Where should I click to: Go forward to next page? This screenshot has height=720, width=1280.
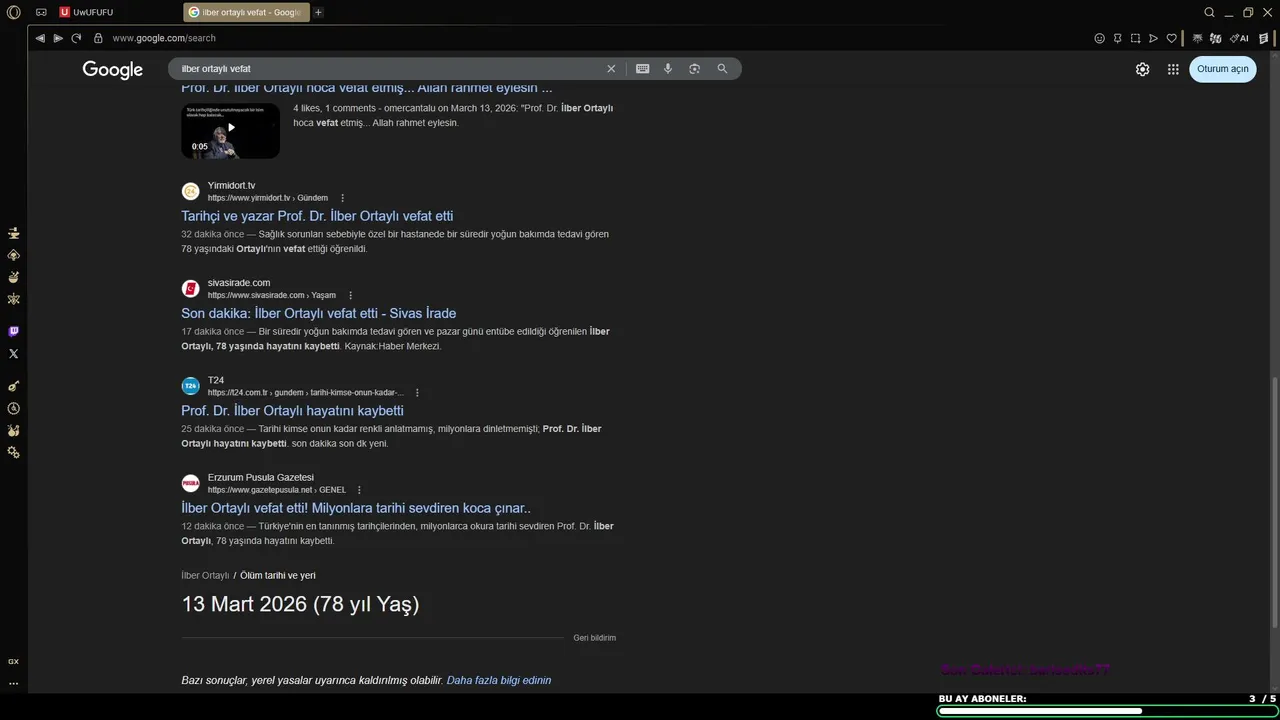(x=58, y=38)
